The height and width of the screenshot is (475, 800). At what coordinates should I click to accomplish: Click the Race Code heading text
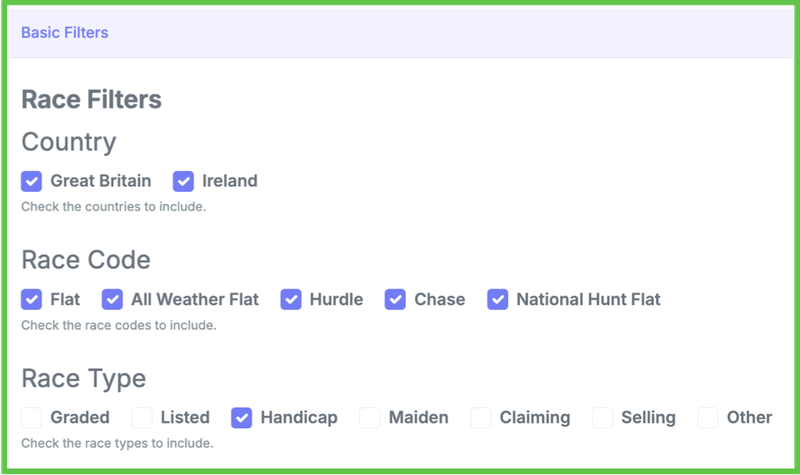click(86, 260)
